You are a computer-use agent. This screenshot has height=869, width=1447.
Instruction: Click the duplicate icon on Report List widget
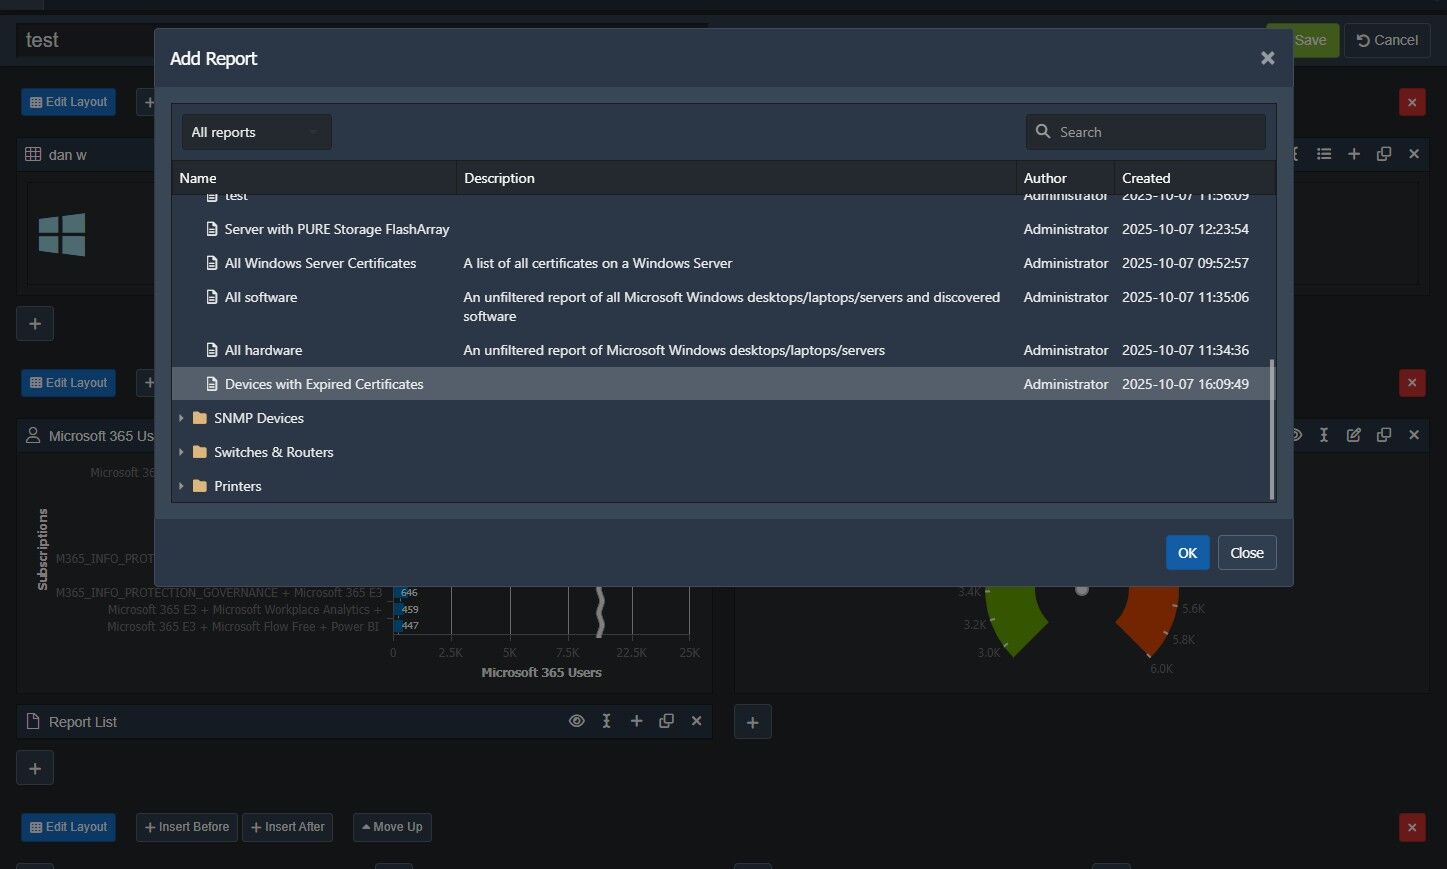coord(666,721)
